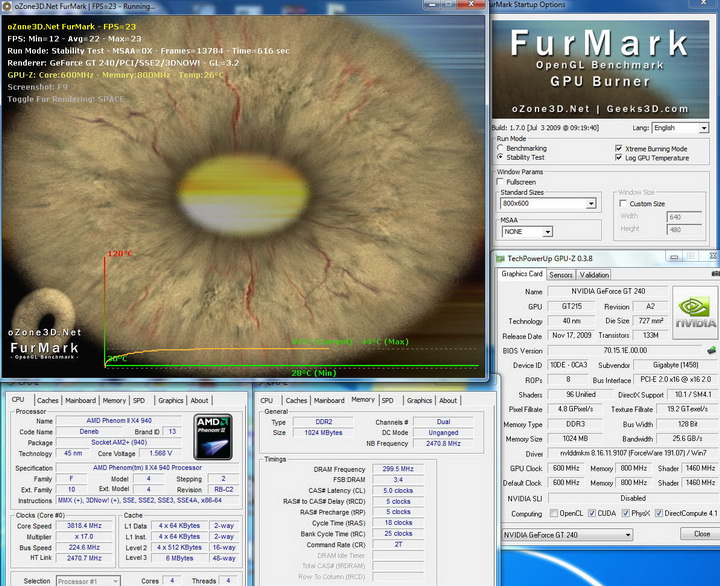The image size is (720, 586).
Task: Click the FurMark OpenGL Benchmark banner image
Action: pyautogui.click(x=601, y=69)
